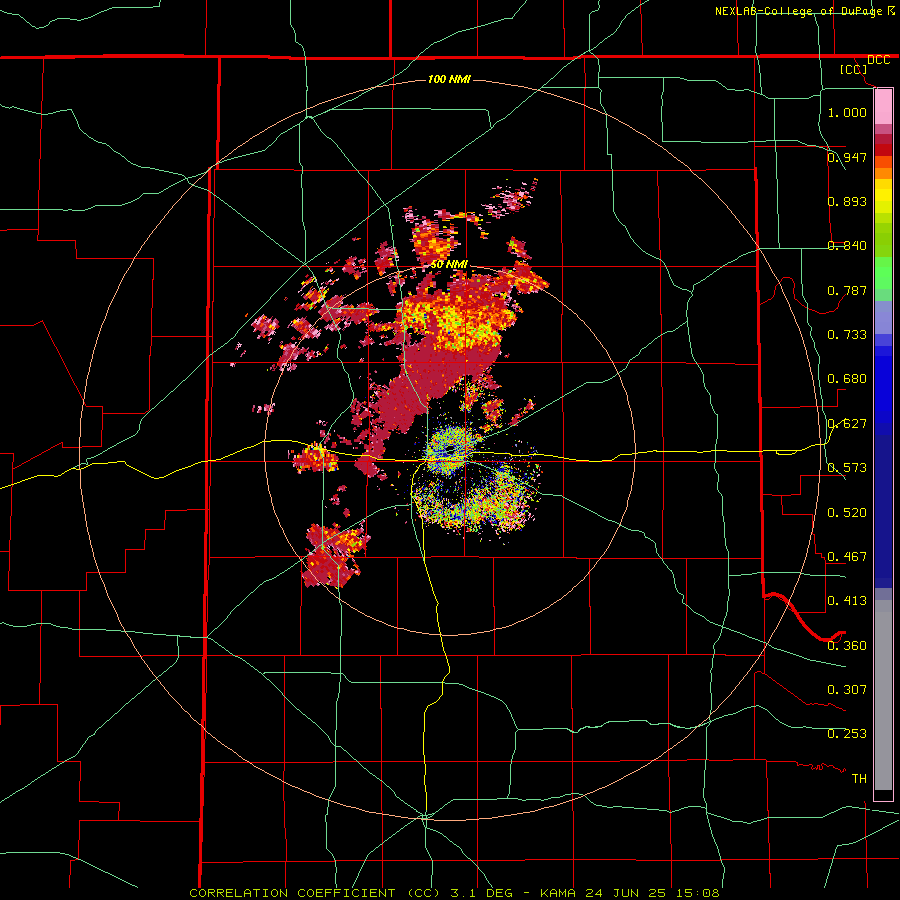The width and height of the screenshot is (900, 900).
Task: Select the 0.627 scale value
Action: [847, 423]
